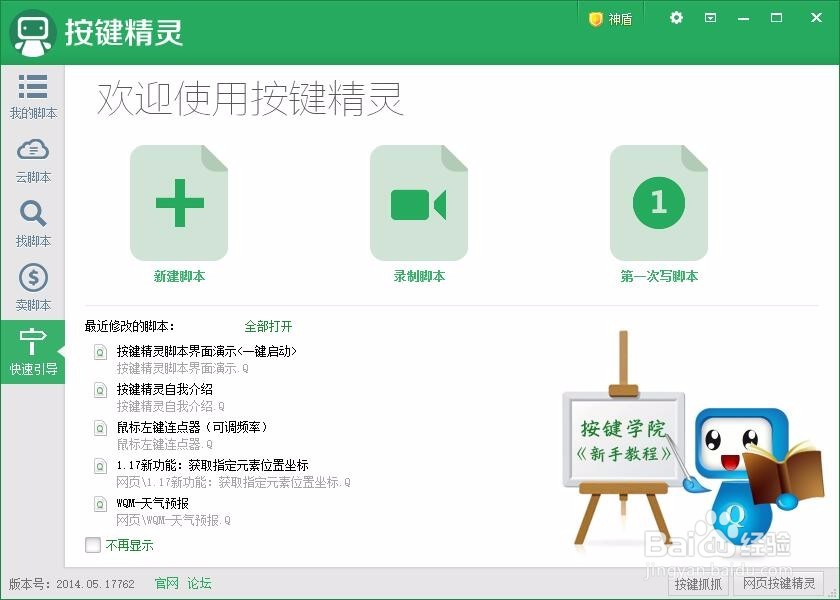840x600 pixels.
Task: Click the 神盾 shield button
Action: pyautogui.click(x=611, y=19)
